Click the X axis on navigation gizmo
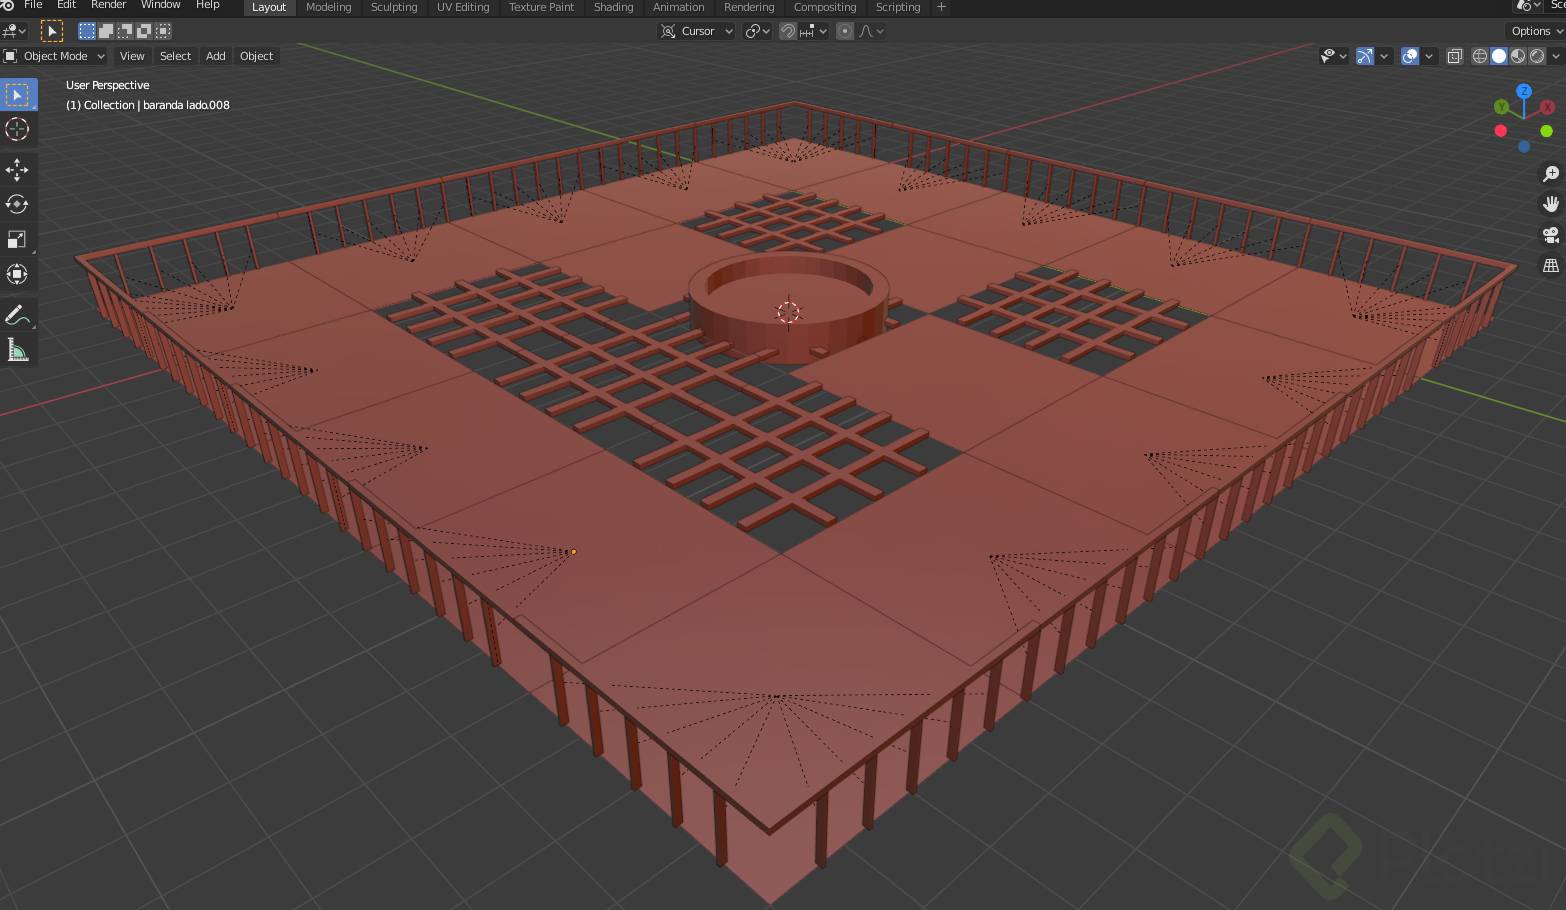Viewport: 1566px width, 910px height. click(x=1547, y=107)
